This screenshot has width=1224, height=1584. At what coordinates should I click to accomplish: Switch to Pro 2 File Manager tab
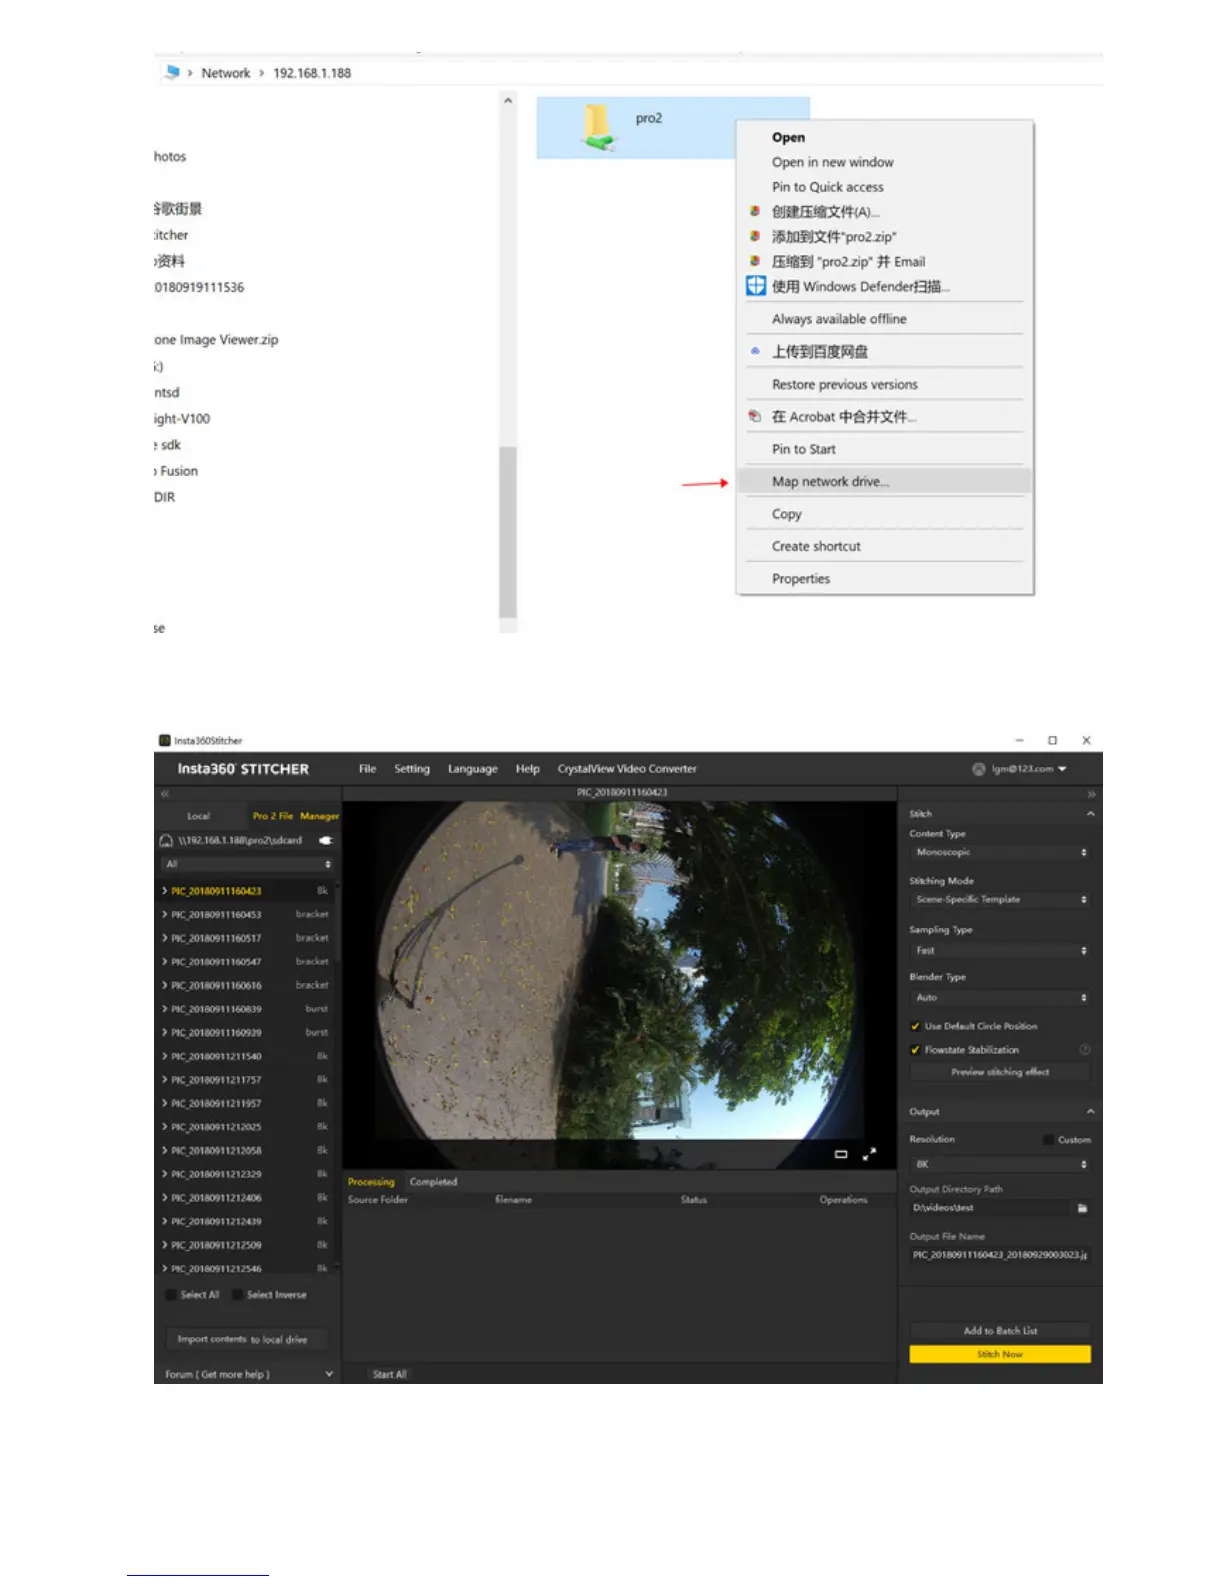[295, 817]
